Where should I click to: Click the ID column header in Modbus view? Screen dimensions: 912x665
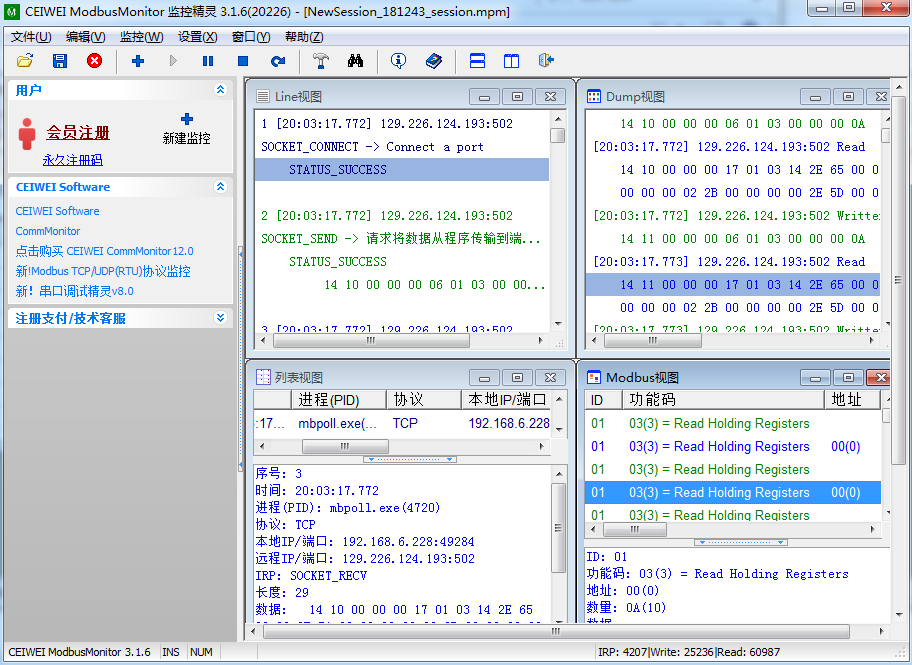604,400
